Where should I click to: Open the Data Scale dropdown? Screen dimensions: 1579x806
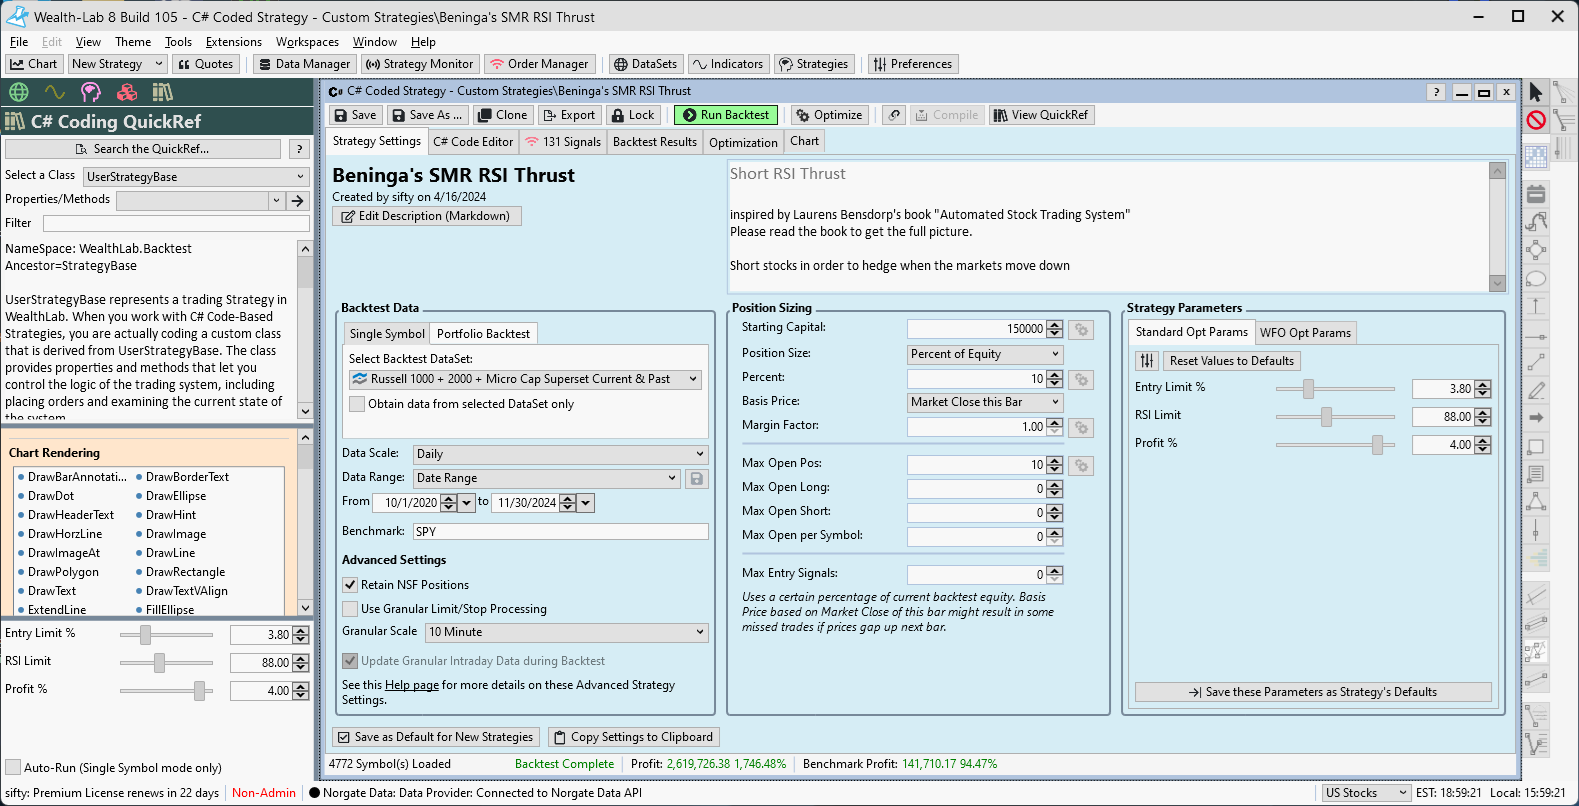tap(560, 454)
